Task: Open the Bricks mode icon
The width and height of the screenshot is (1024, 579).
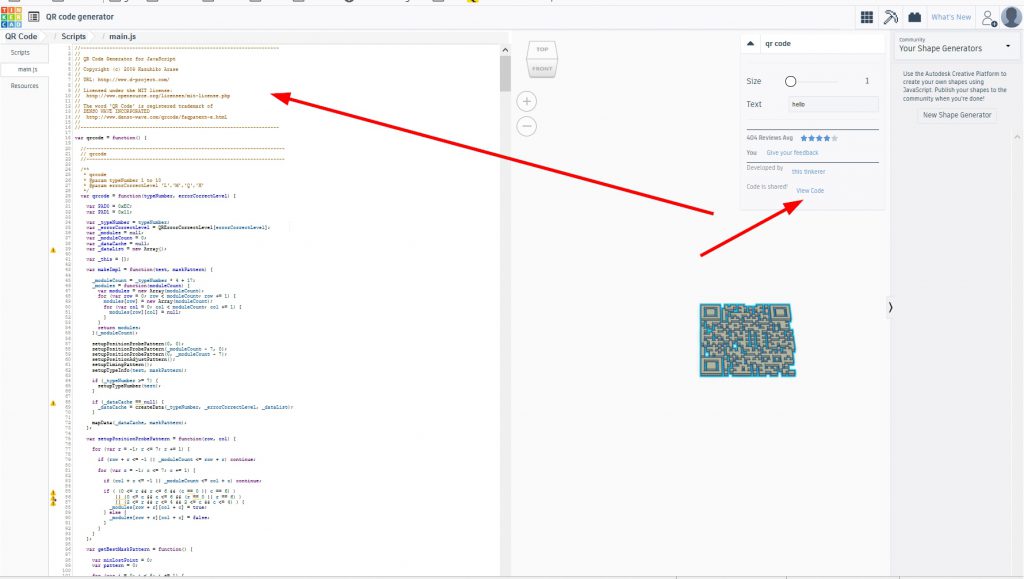Action: point(914,17)
